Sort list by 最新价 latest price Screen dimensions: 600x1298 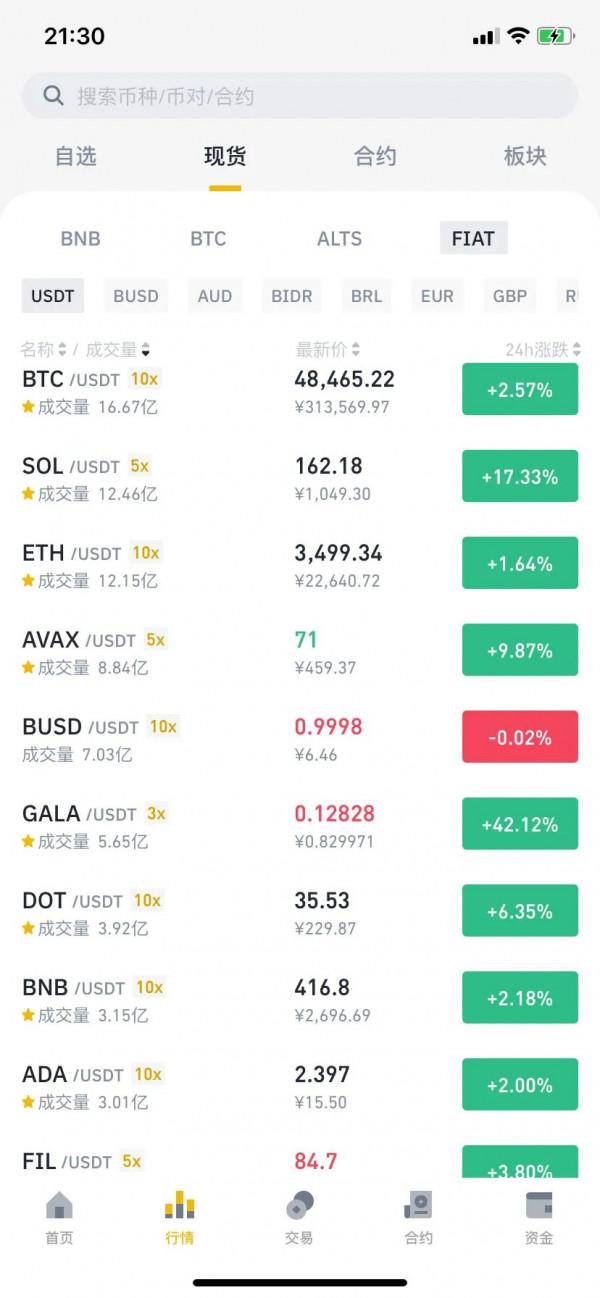tap(327, 350)
